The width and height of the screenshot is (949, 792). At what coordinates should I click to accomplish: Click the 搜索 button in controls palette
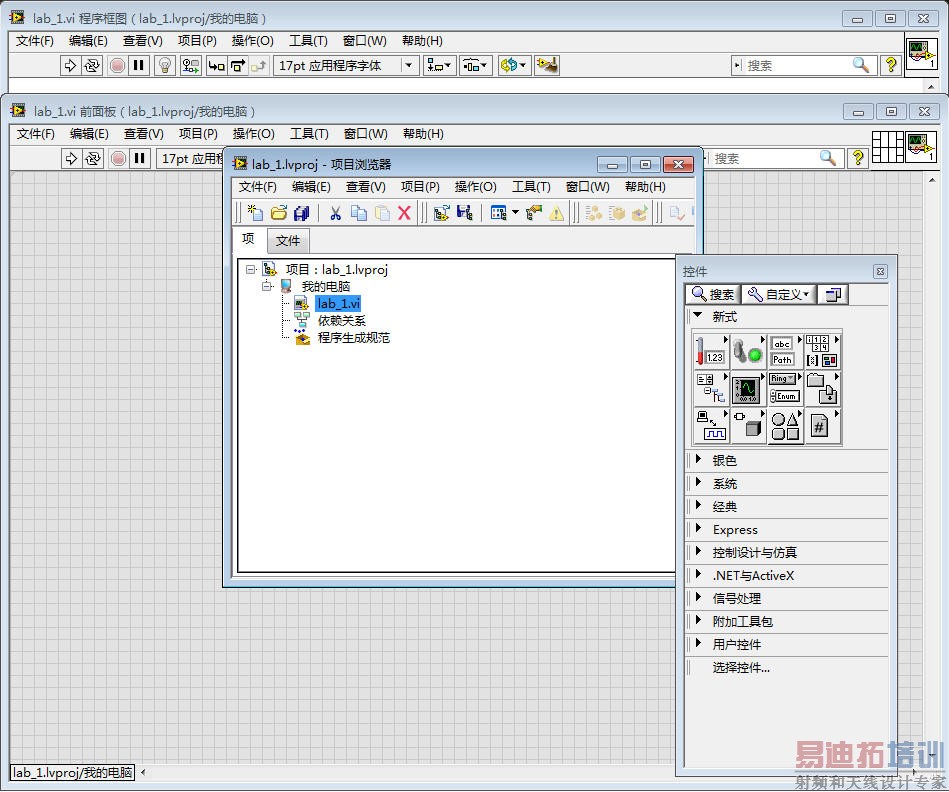pyautogui.click(x=713, y=294)
